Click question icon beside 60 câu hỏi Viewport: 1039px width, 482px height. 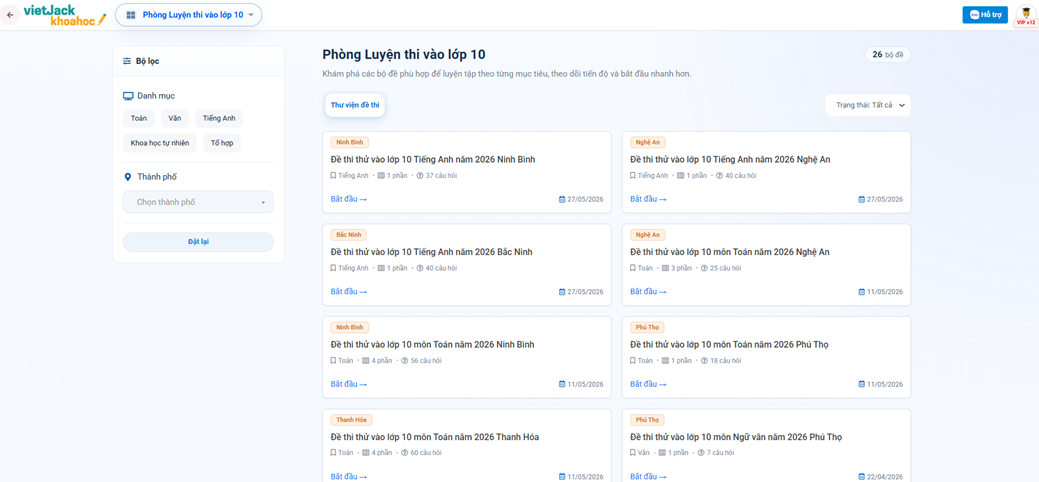click(x=406, y=453)
